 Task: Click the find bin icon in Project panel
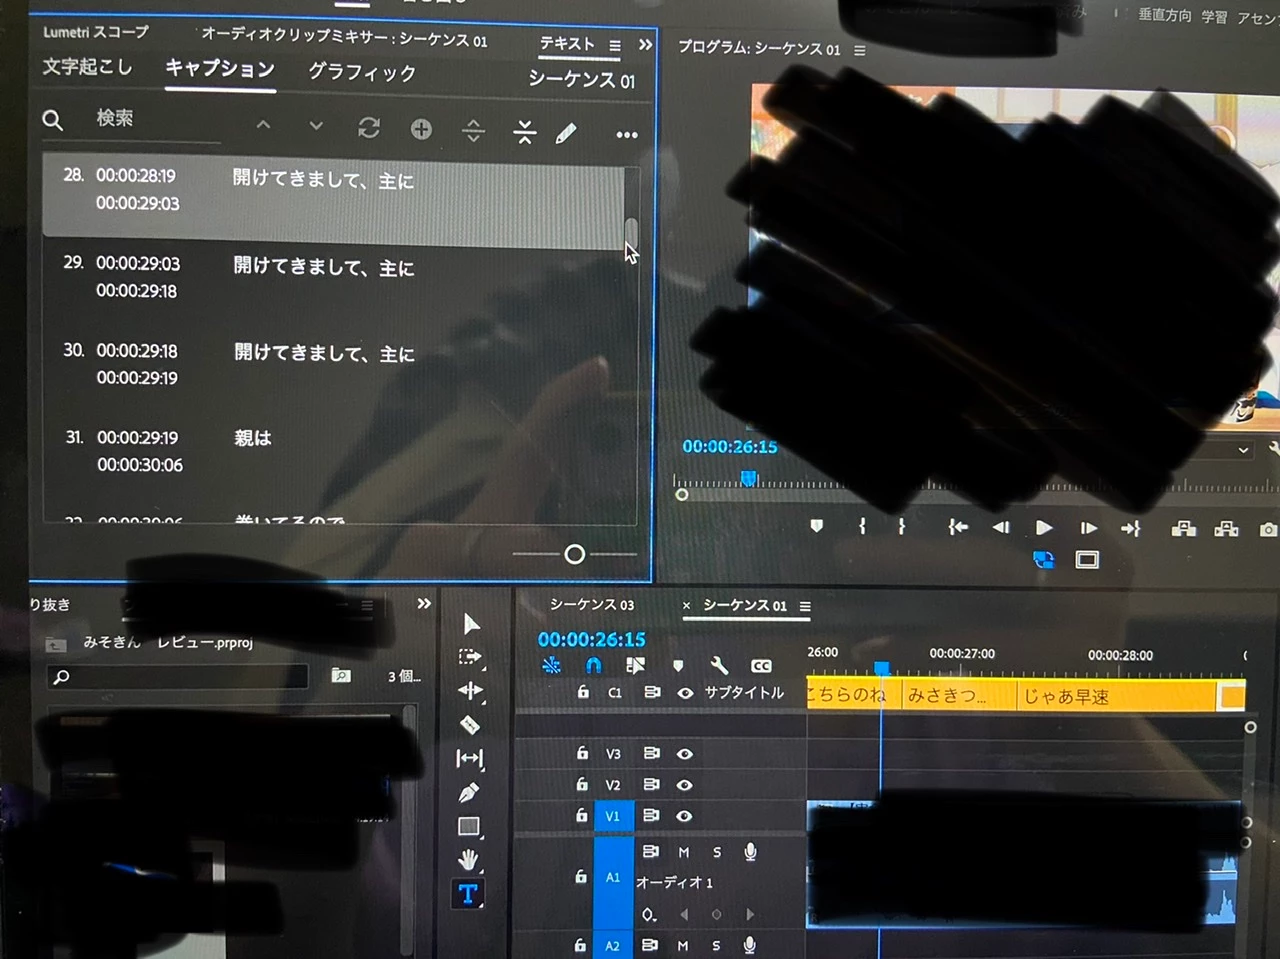pyautogui.click(x=341, y=676)
